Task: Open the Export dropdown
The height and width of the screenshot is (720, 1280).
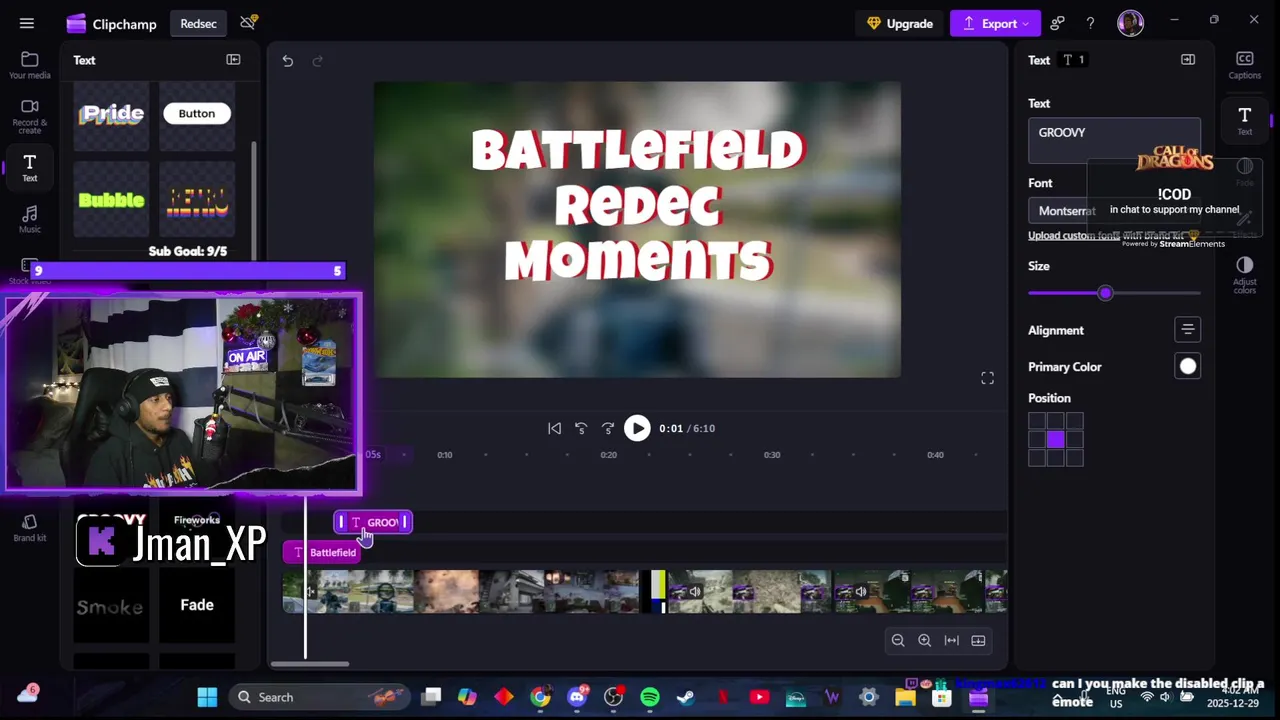Action: [x=995, y=23]
